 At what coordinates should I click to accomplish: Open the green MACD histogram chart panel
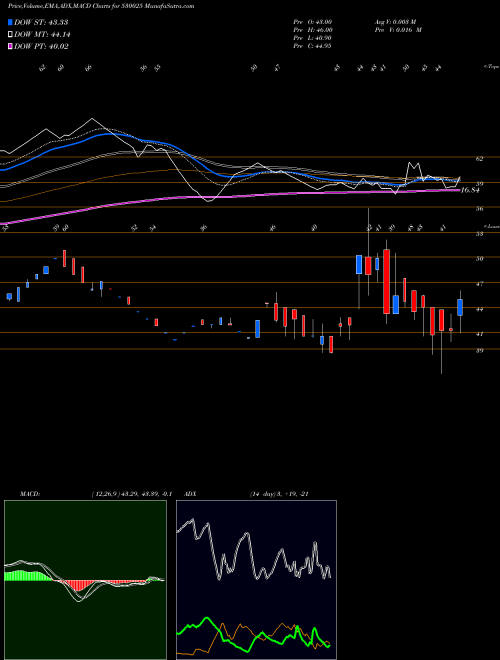pyautogui.click(x=85, y=580)
